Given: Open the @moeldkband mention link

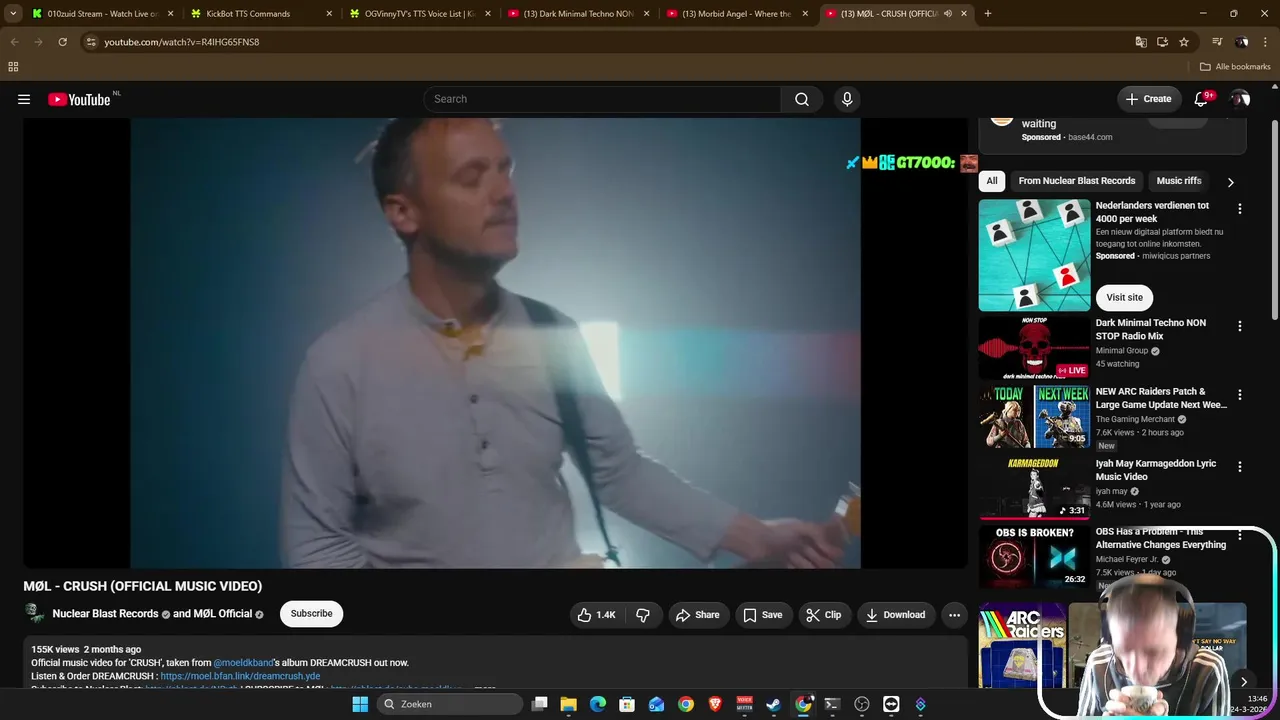Looking at the screenshot, I should click(244, 663).
